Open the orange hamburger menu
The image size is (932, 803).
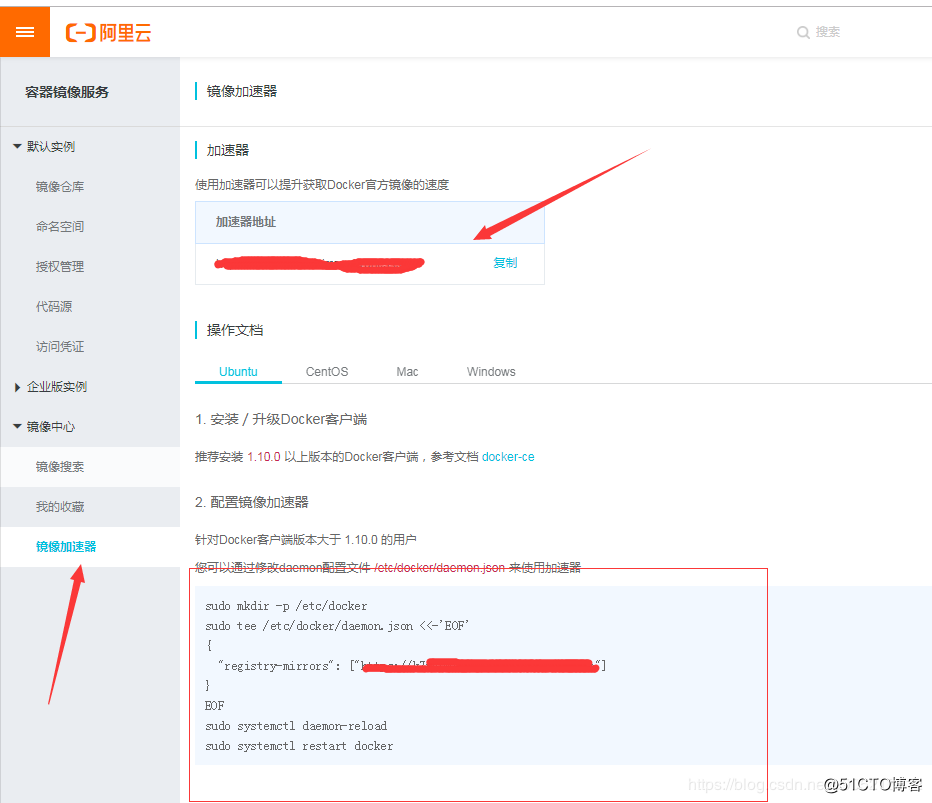pyautogui.click(x=25, y=32)
